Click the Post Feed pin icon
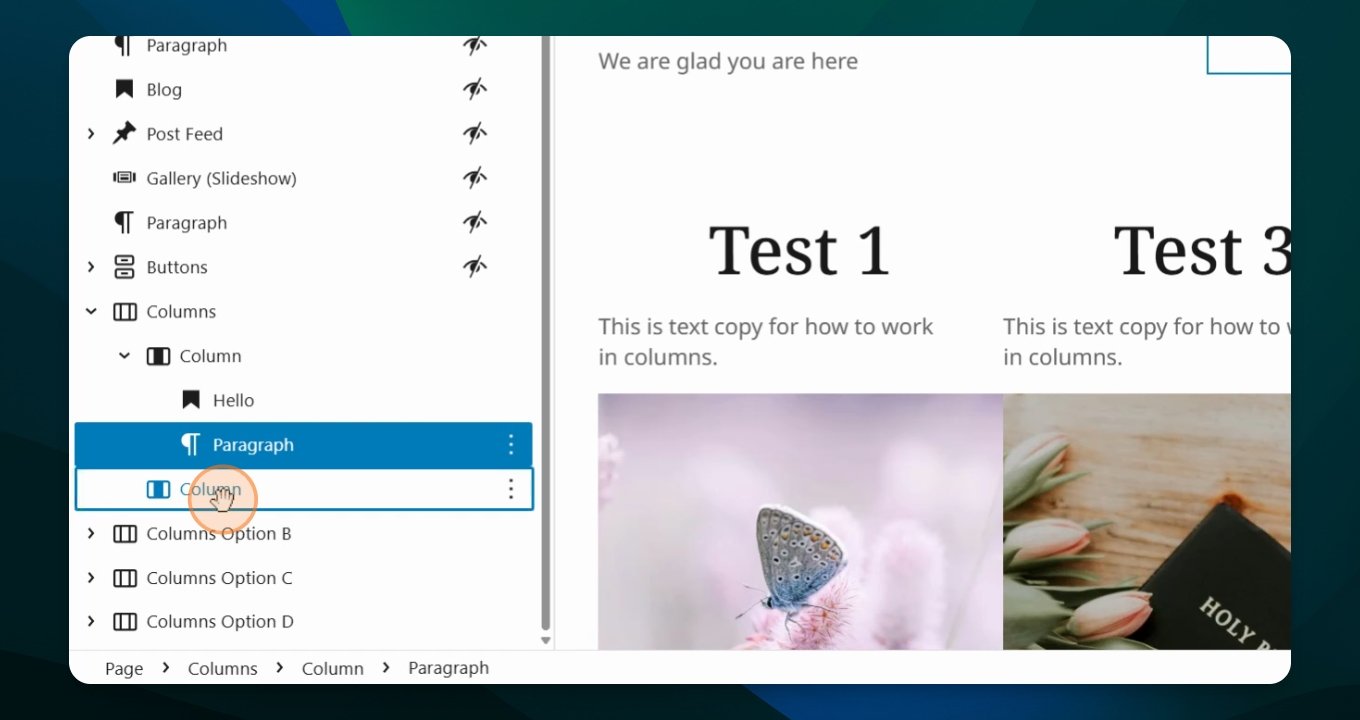Screen dimensions: 1360x720 click(124, 133)
